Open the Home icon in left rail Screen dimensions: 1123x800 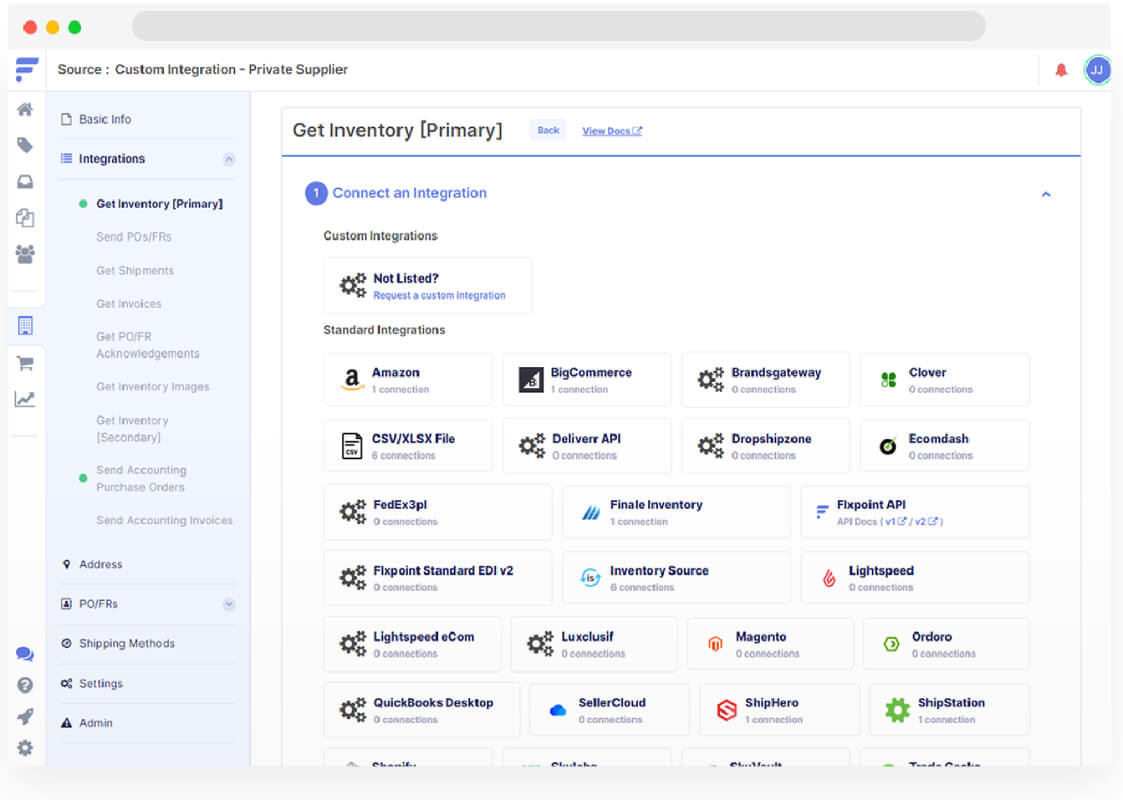25,109
